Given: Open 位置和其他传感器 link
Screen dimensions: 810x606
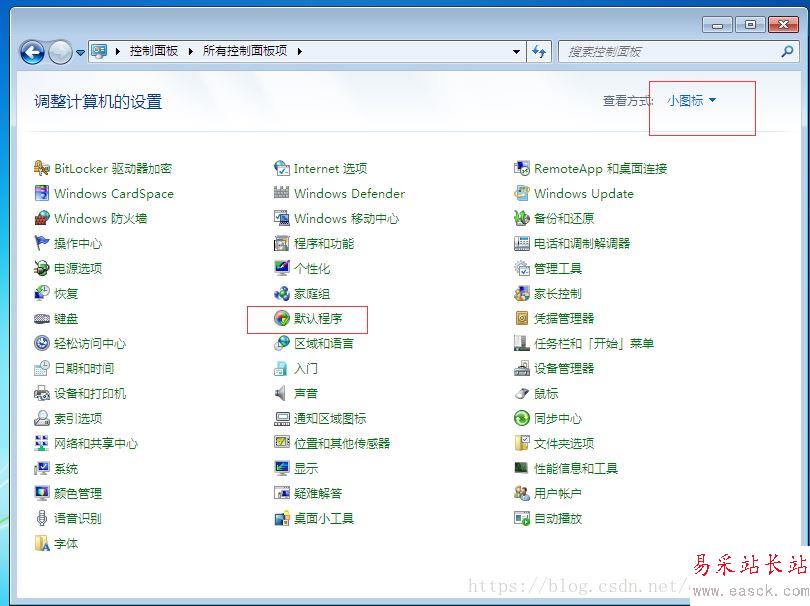Looking at the screenshot, I should point(342,443).
